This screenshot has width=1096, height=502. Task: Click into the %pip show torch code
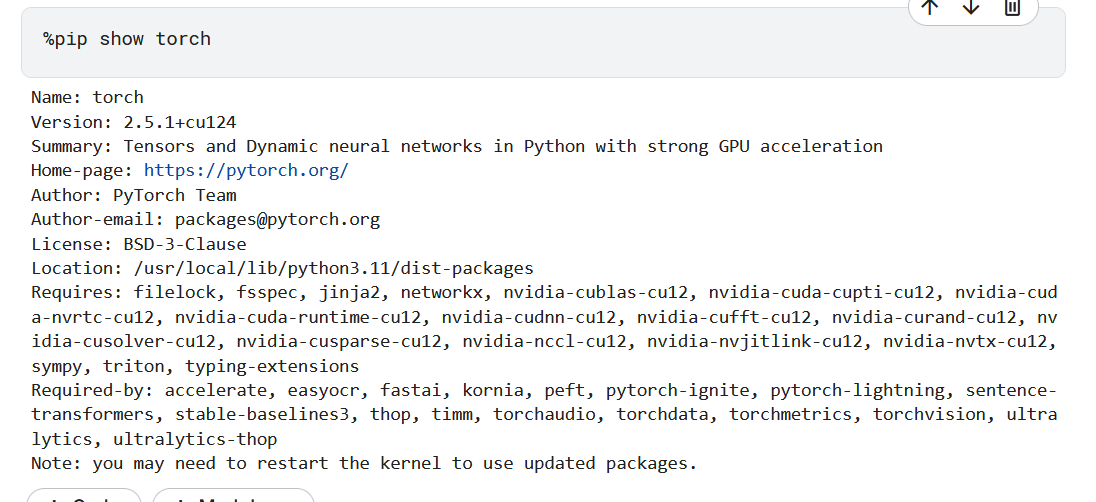(x=126, y=39)
